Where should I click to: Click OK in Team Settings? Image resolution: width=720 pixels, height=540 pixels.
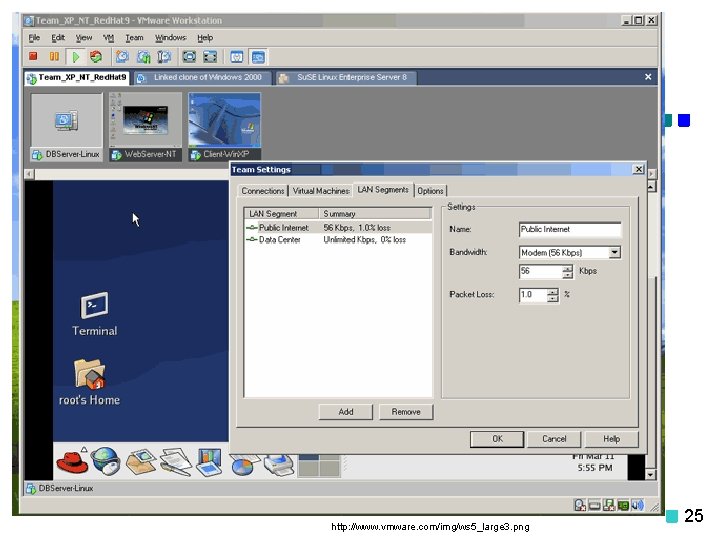pos(497,439)
